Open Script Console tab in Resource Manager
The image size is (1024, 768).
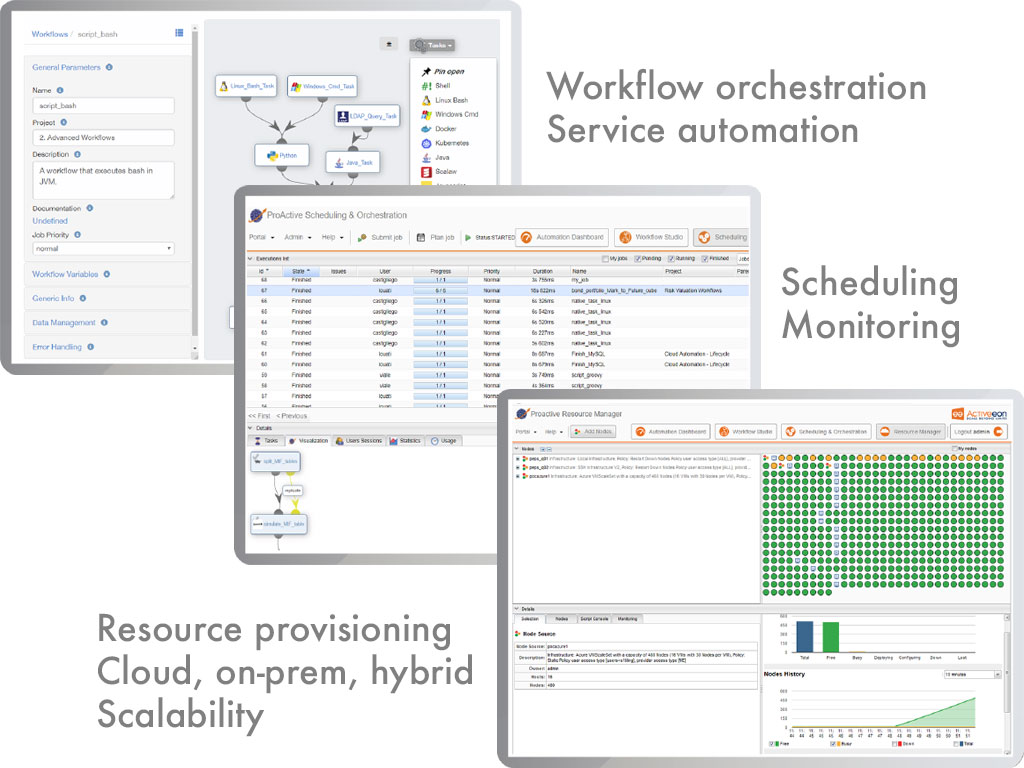click(x=594, y=618)
